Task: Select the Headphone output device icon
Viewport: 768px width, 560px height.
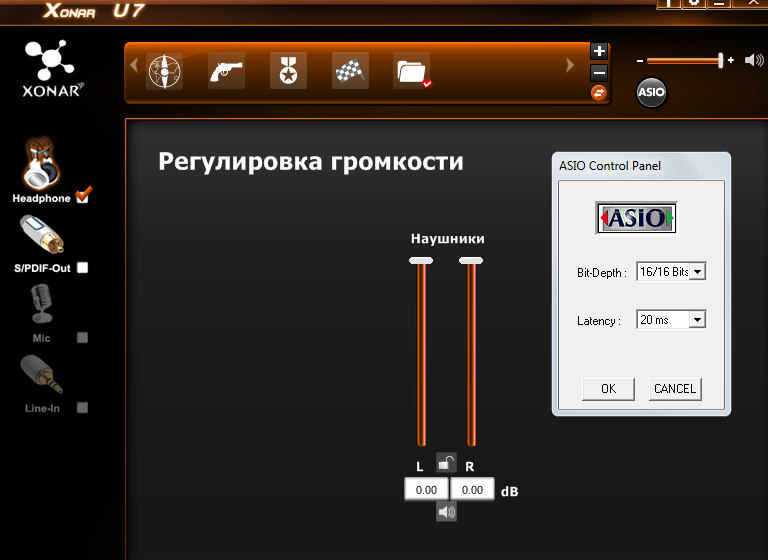Action: [x=41, y=164]
